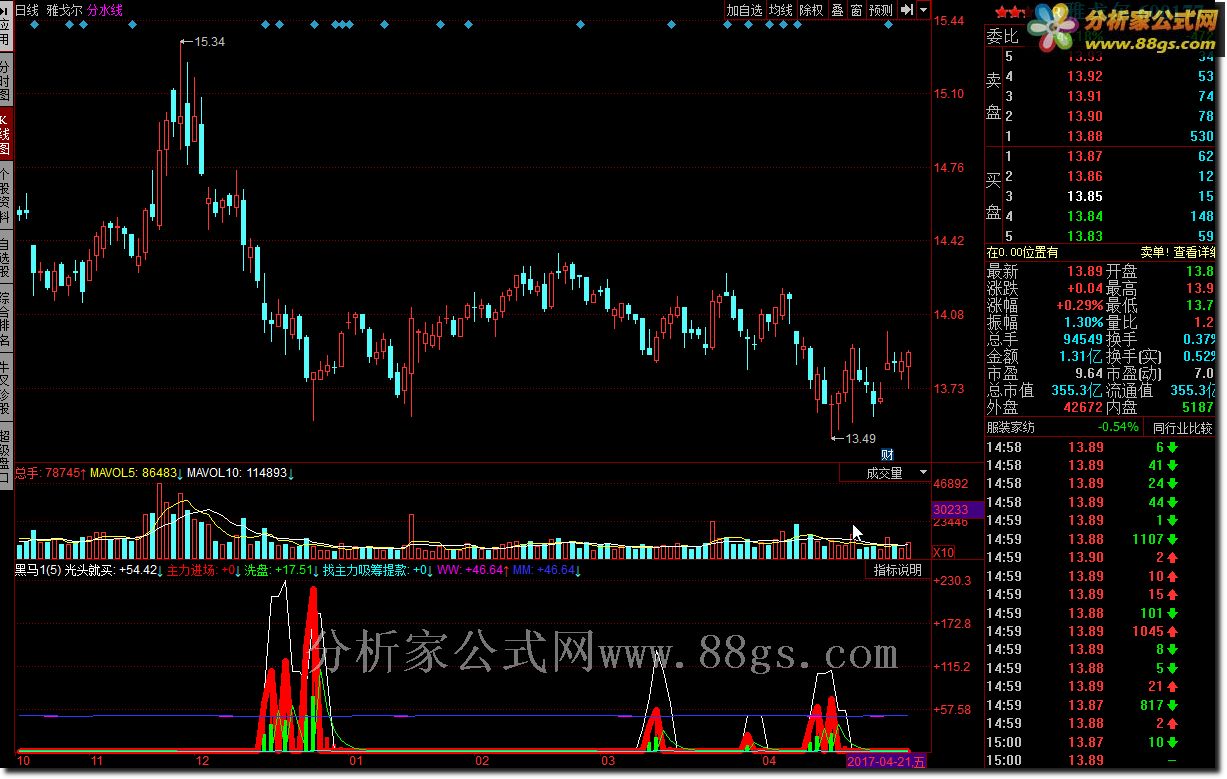Image resolution: width=1227 pixels, height=779 pixels.
Task: Select the sell level 1 price 13.88
Action: 1084,136
